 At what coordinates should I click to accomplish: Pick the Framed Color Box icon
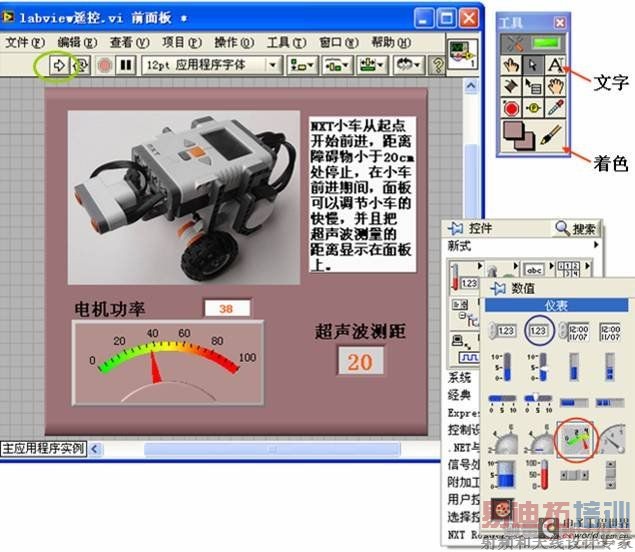point(503,511)
